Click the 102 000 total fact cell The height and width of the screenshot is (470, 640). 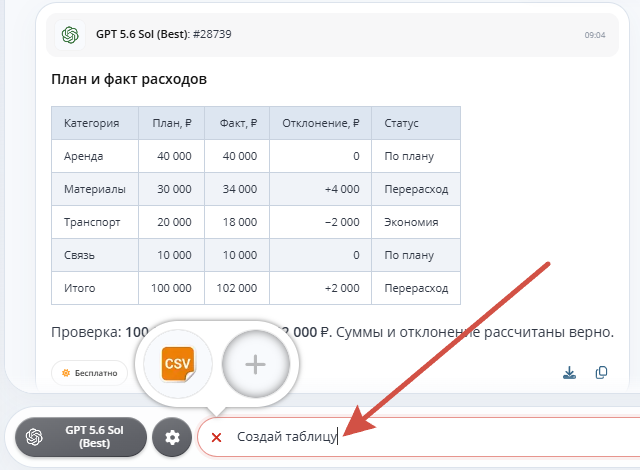[237, 288]
